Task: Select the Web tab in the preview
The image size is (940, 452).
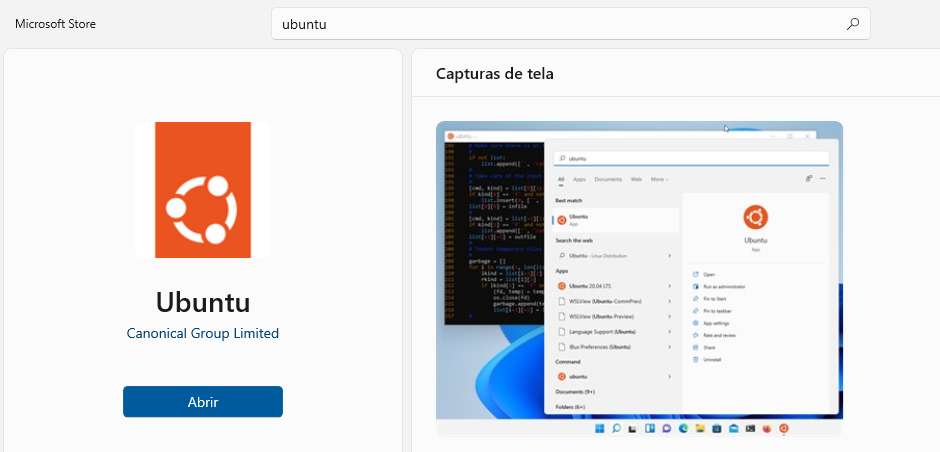Action: pos(636,179)
